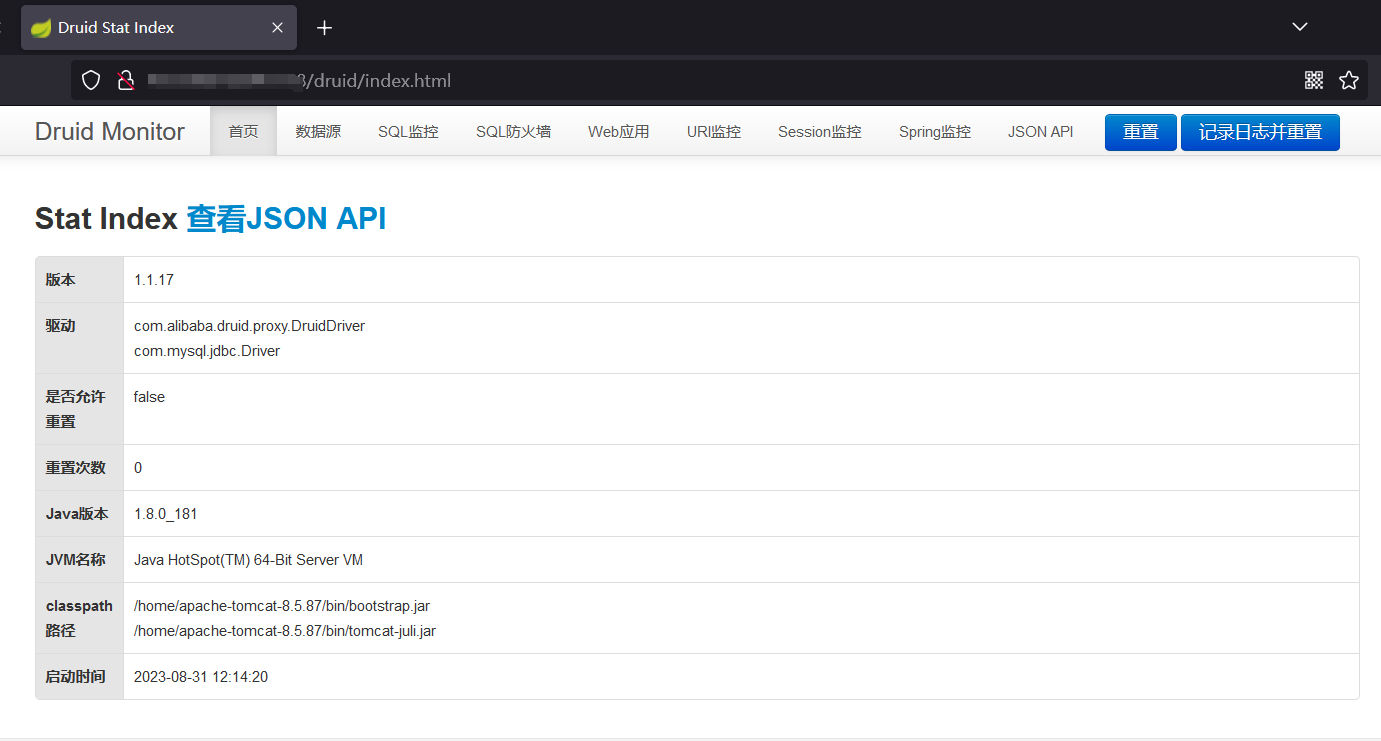Screen dimensions: 1381x741
Task: Click the Stat Index heading text
Action: tap(106, 219)
